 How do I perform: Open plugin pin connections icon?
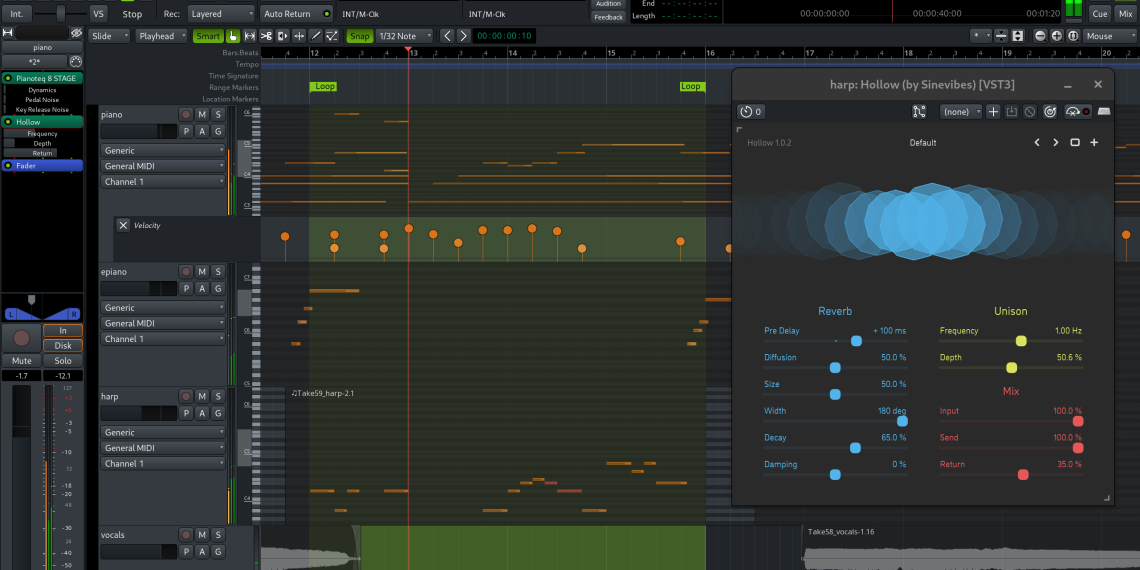(919, 112)
